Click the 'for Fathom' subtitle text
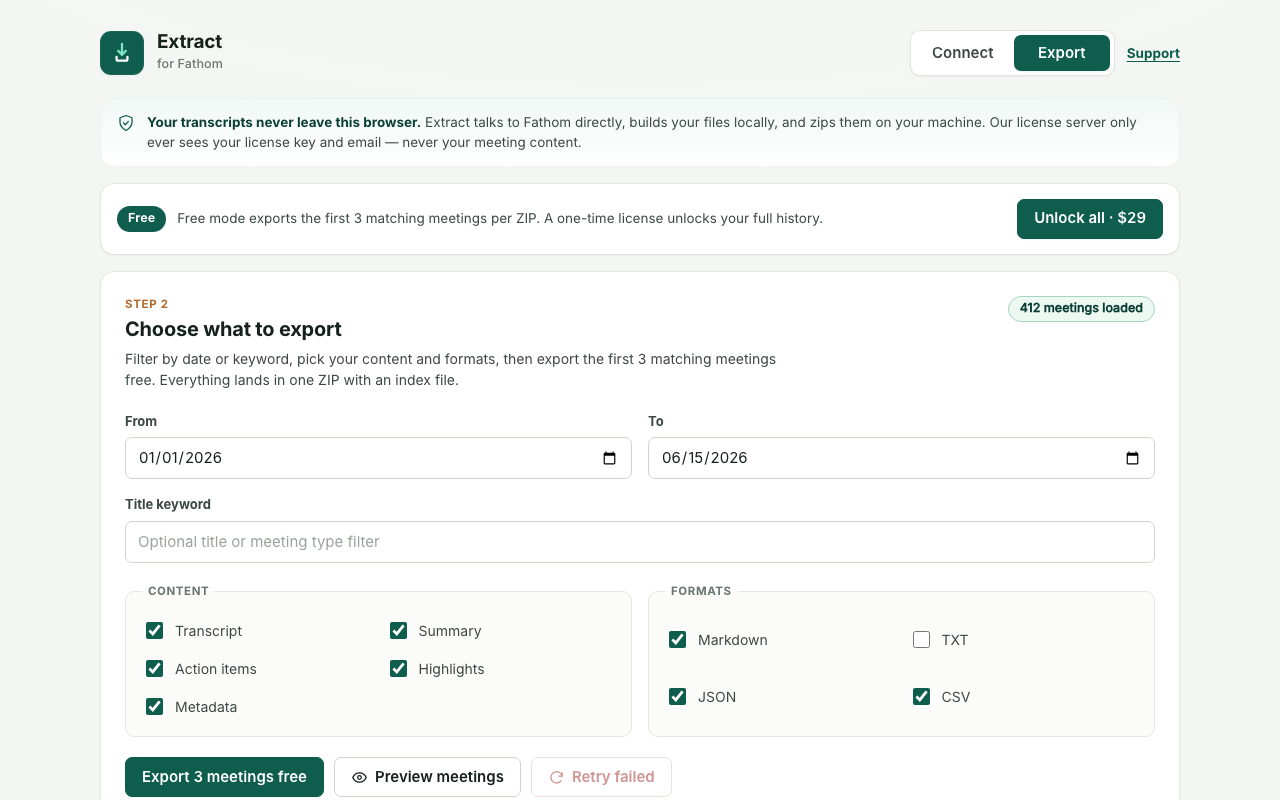The width and height of the screenshot is (1280, 800). point(190,64)
